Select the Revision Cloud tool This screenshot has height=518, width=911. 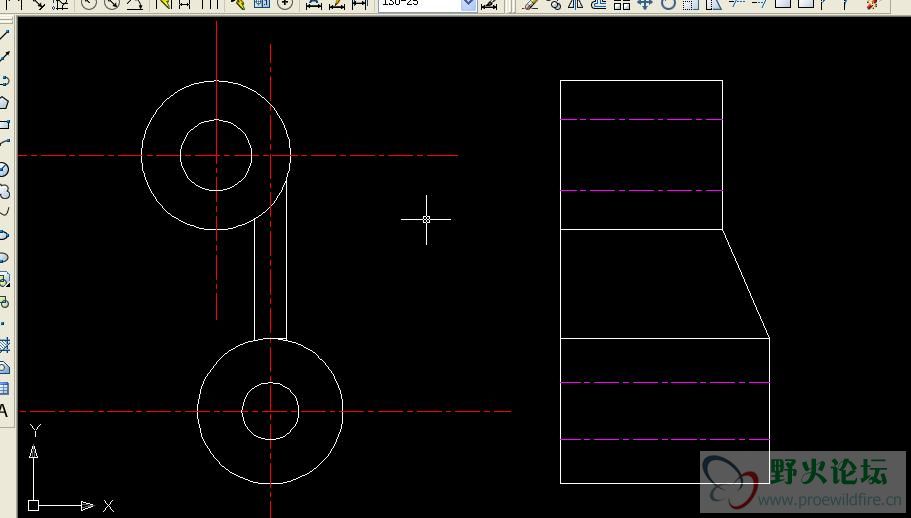pos(5,191)
